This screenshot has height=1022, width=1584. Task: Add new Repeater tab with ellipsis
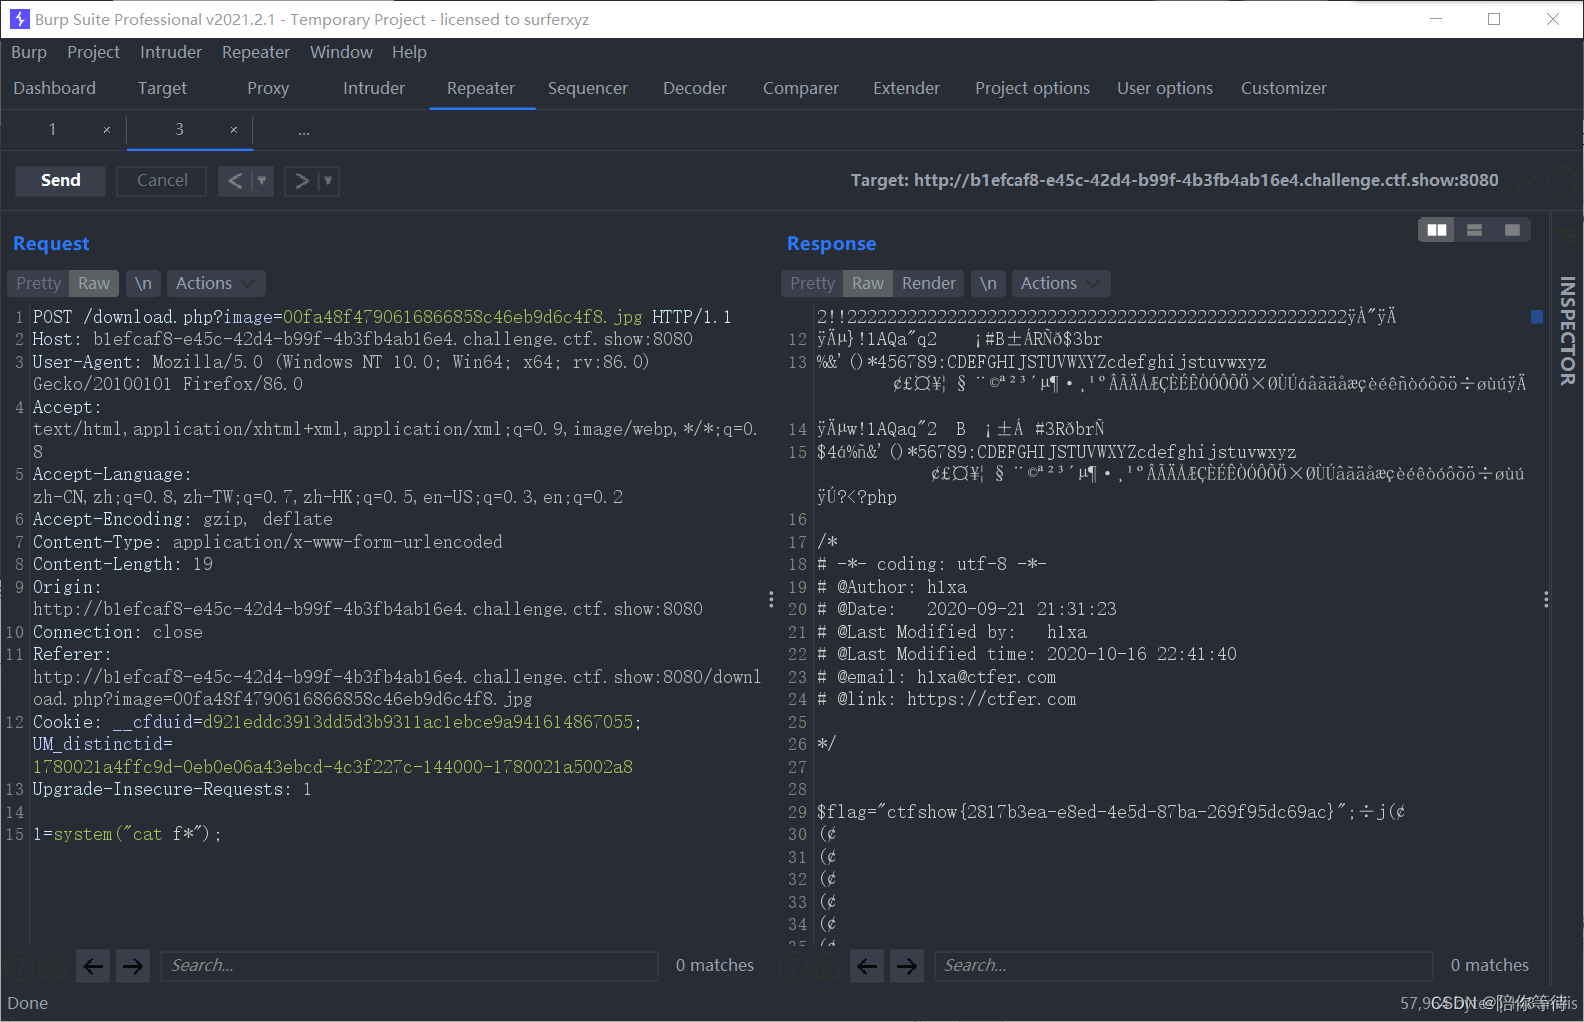304,131
